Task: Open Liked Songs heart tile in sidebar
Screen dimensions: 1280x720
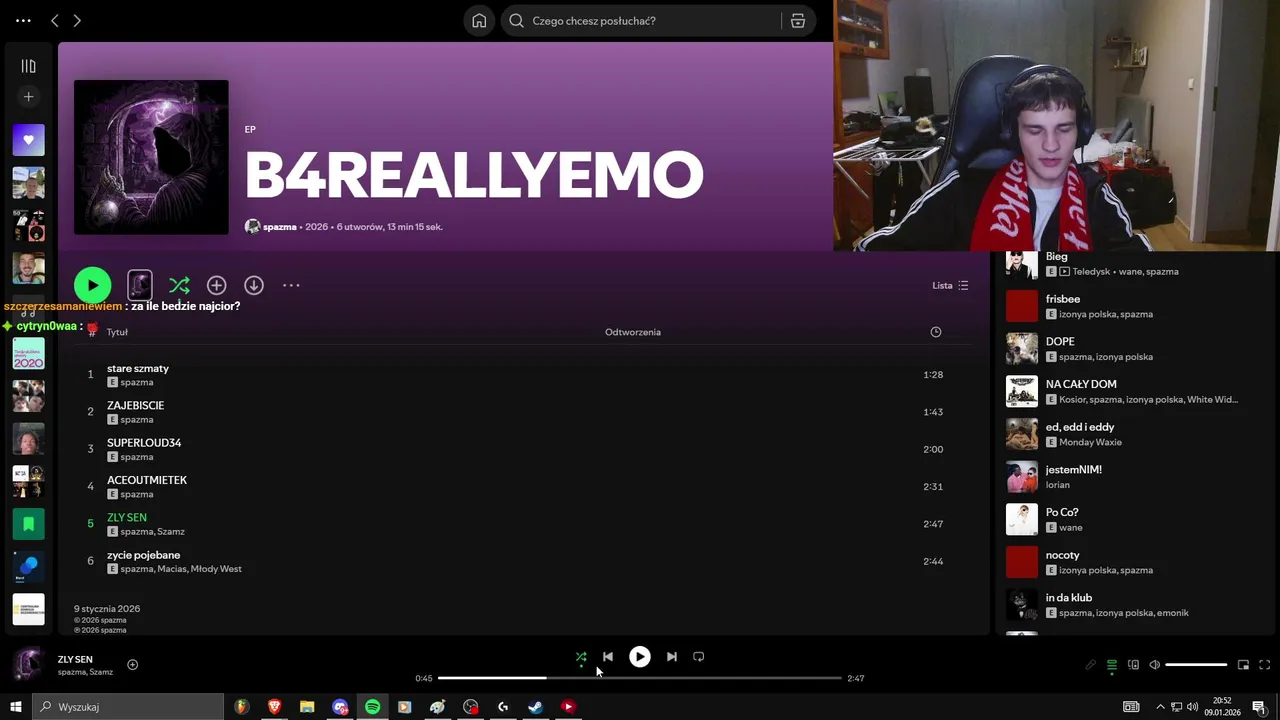Action: click(28, 140)
